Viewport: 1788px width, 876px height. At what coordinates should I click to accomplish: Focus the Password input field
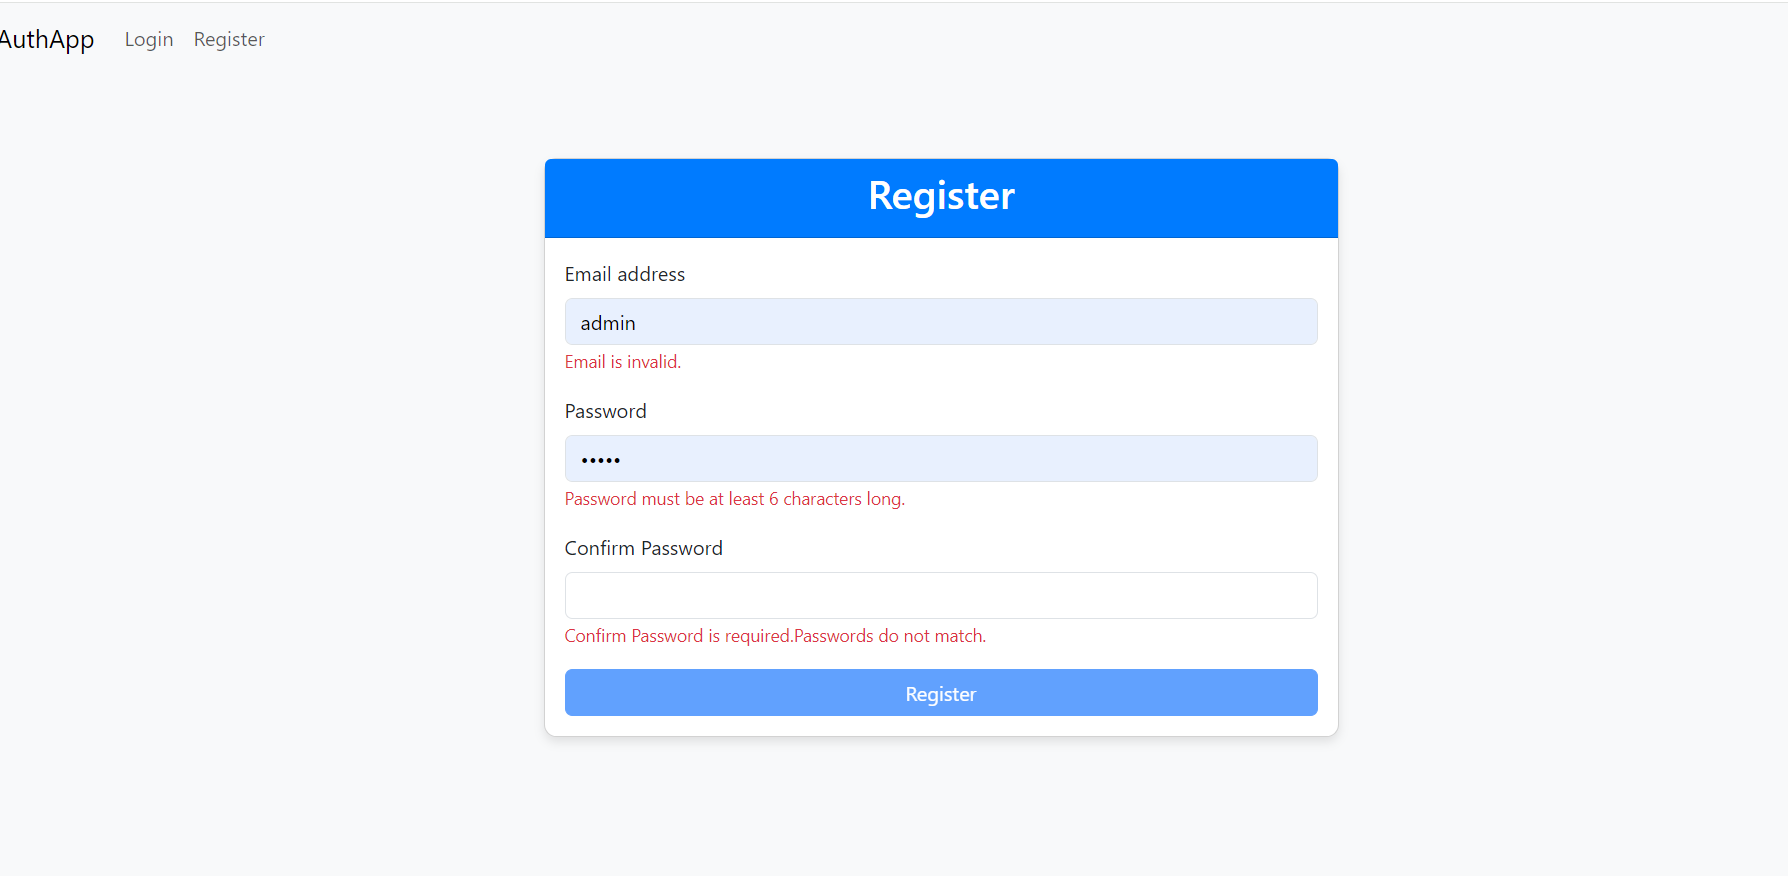point(941,459)
